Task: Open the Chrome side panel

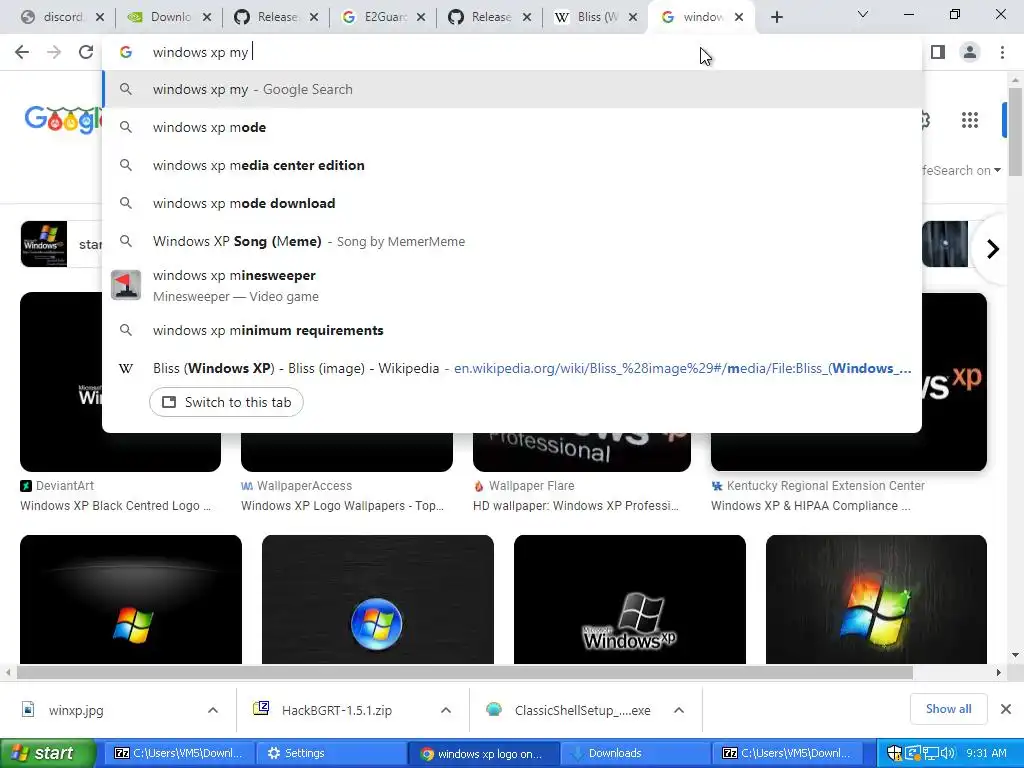Action: [938, 52]
